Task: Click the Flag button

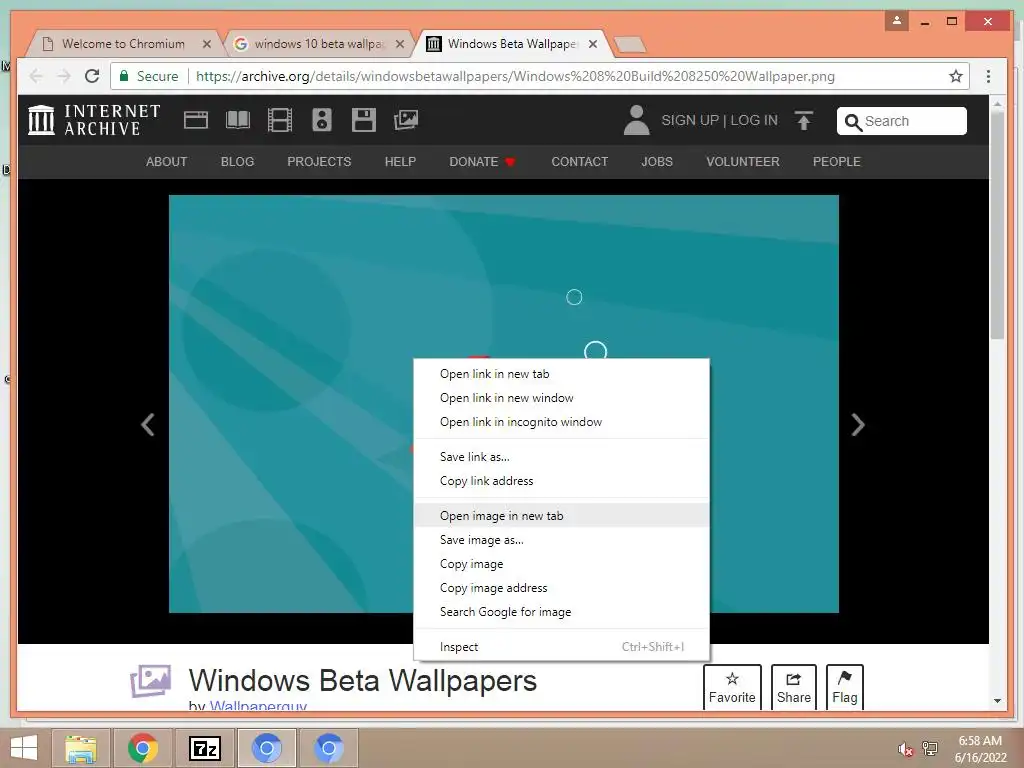Action: tap(844, 687)
